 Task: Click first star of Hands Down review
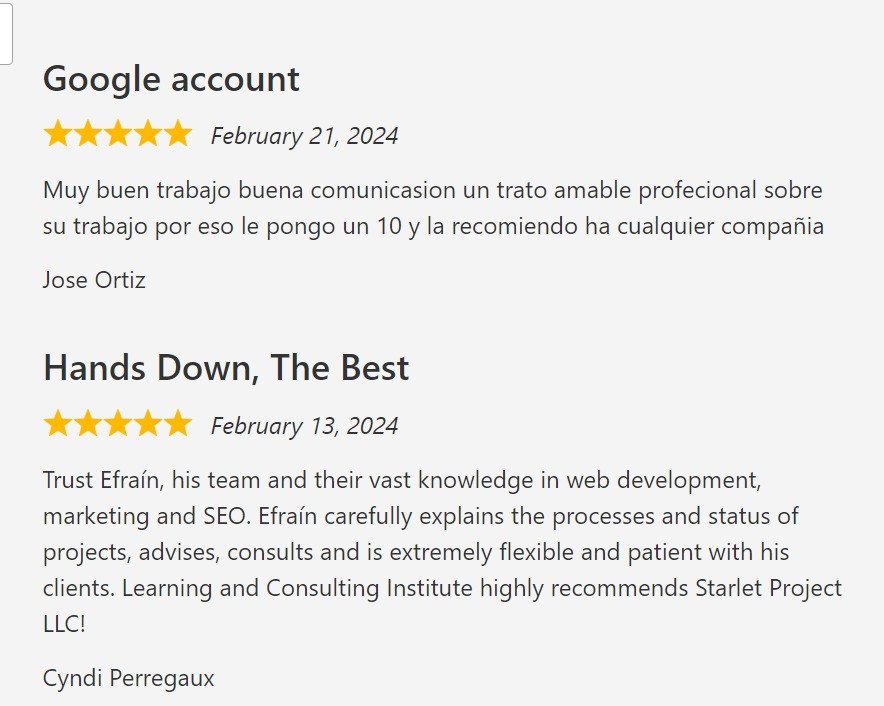(58, 424)
